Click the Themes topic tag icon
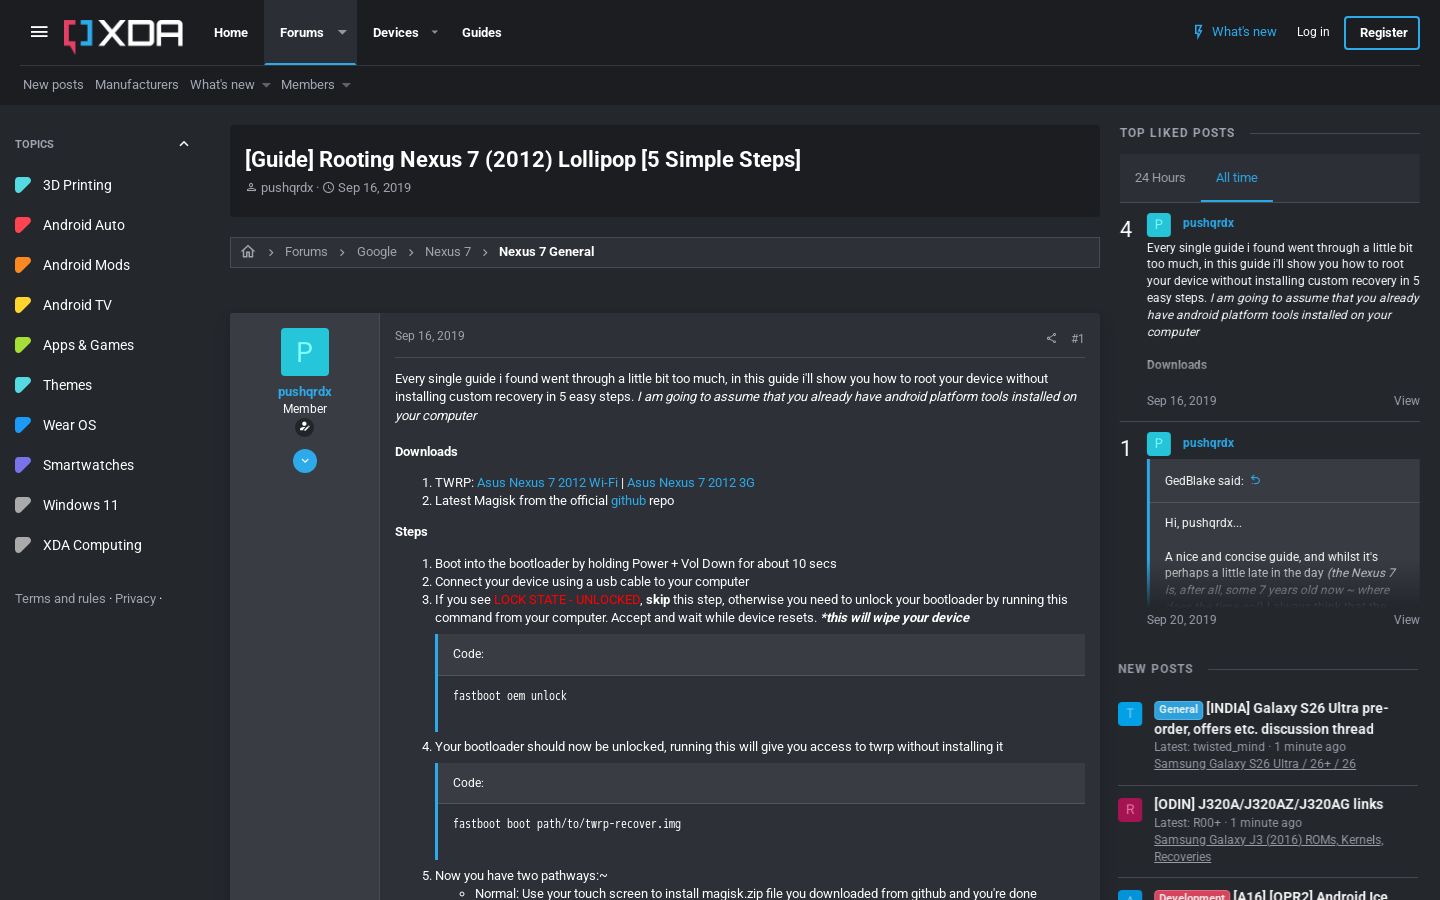The width and height of the screenshot is (1440, 900). click(24, 385)
